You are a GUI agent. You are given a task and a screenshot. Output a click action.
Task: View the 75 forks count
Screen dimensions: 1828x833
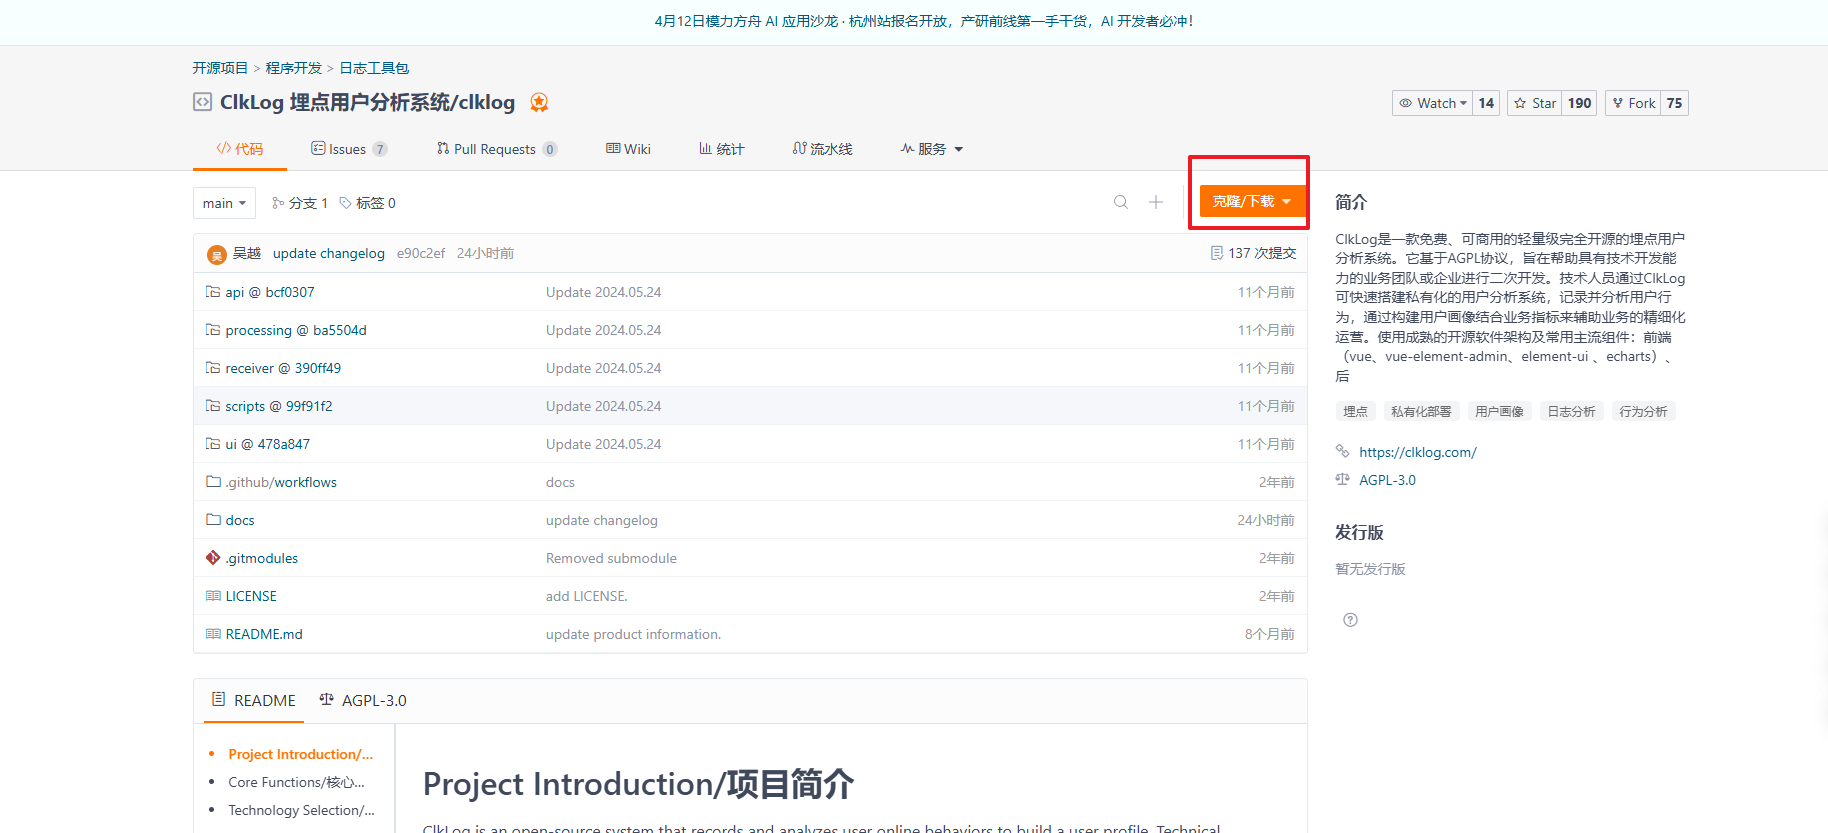(1674, 103)
